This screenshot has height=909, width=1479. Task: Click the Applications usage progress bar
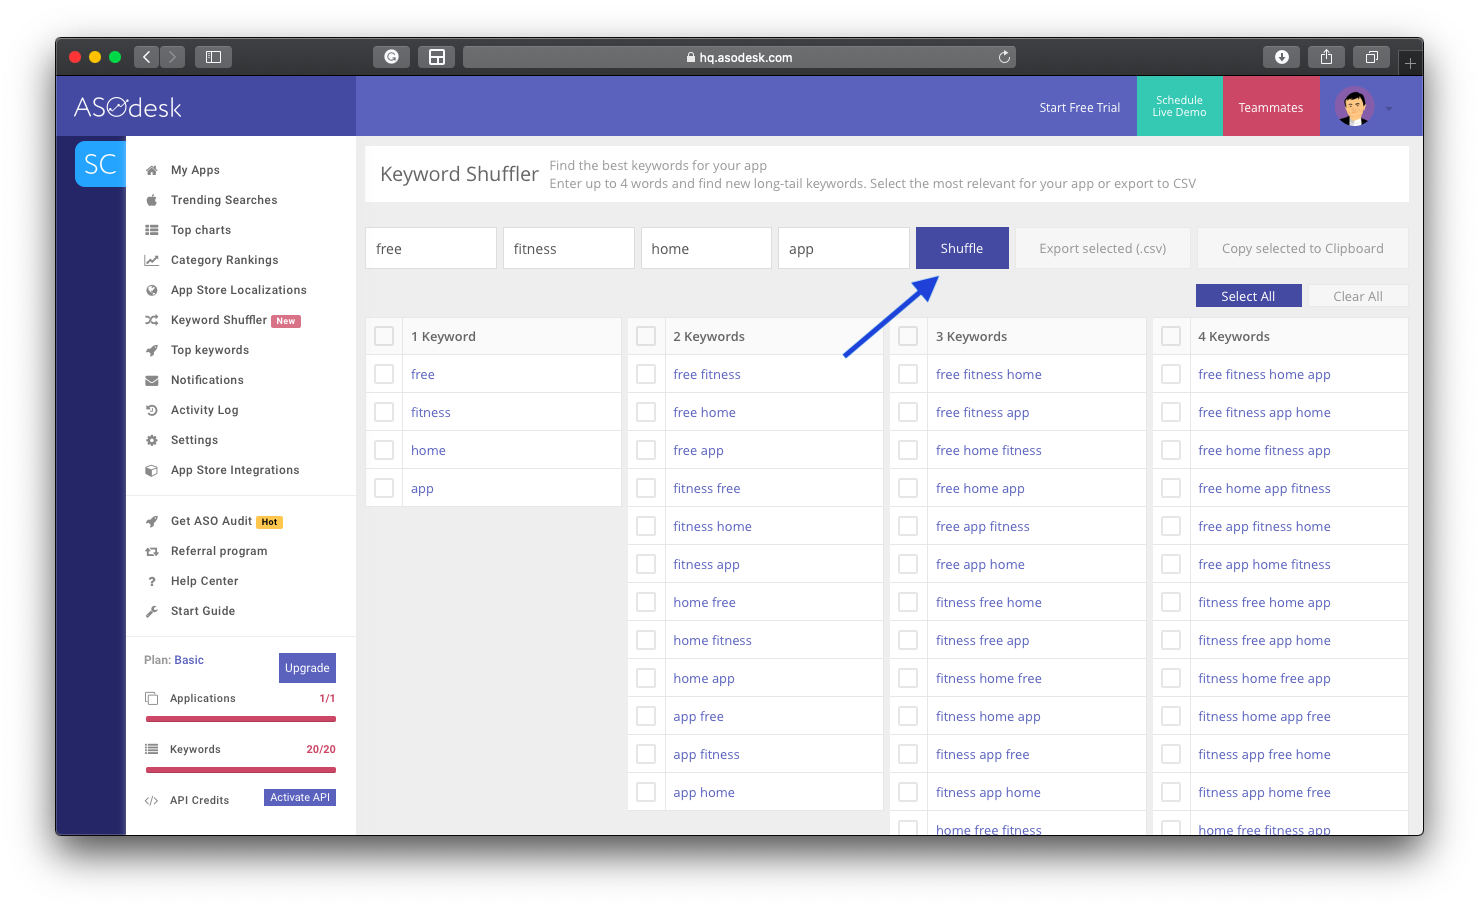tap(241, 719)
